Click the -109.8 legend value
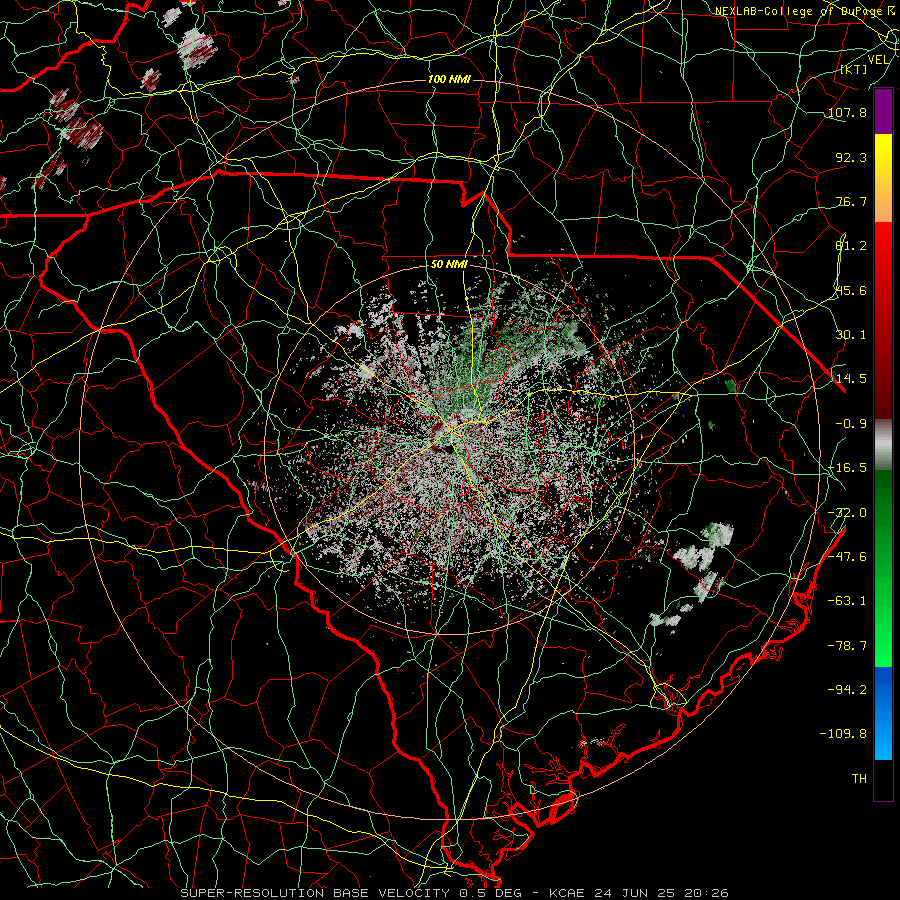 [x=843, y=734]
